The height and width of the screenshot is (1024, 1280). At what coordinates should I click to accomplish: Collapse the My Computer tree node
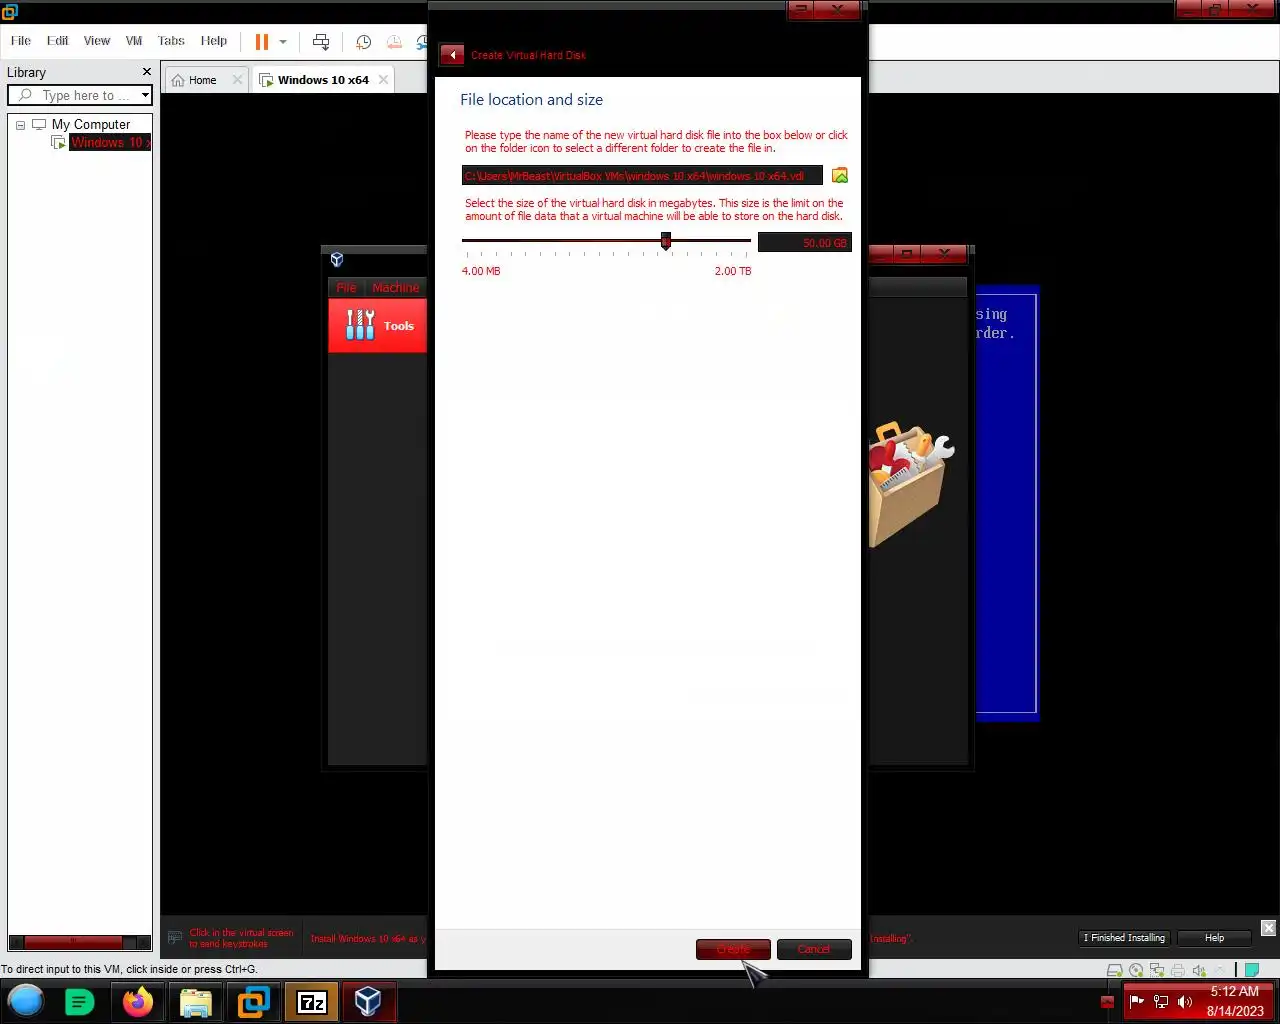tap(20, 125)
